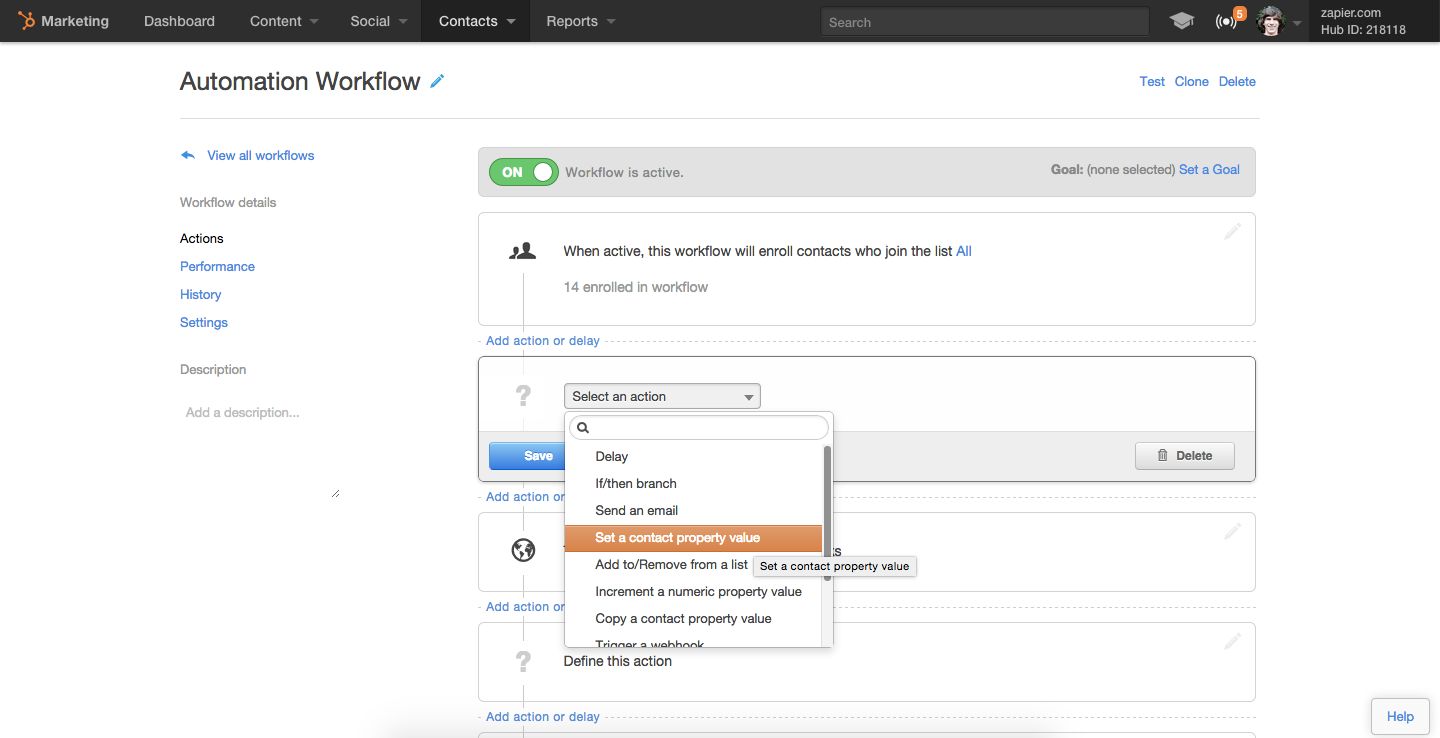Edit the enrollment trigger with its pencil icon
Viewport: 1440px width, 738px height.
(x=1232, y=231)
